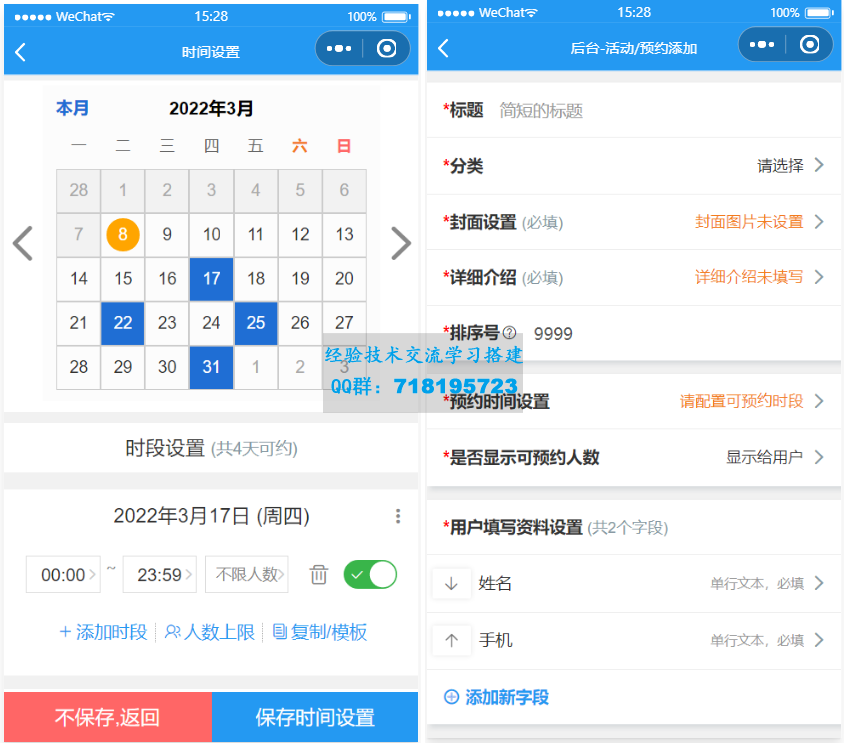The width and height of the screenshot is (847, 746).
Task: Open 封面设置 showing 封面图片未设置
Action: [x=635, y=223]
